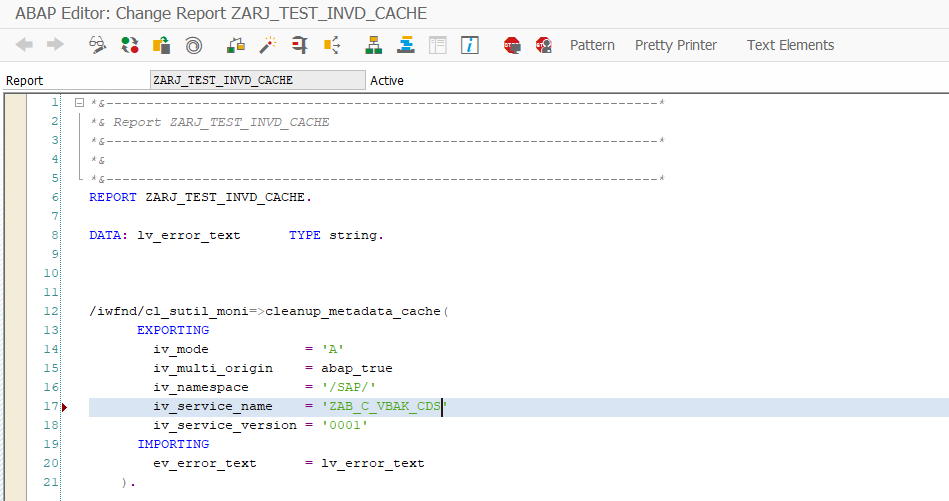Click the '/SAP/' namespace literal
The height and width of the screenshot is (501, 949).
click(349, 387)
